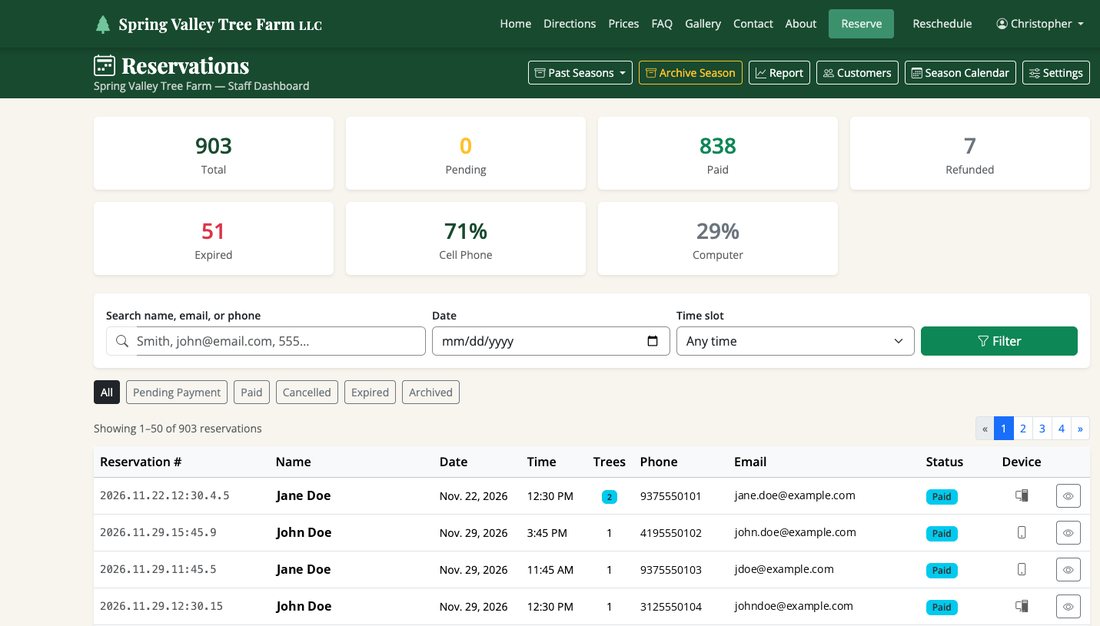Click the previous page « arrow
This screenshot has width=1100, height=626.
point(985,428)
